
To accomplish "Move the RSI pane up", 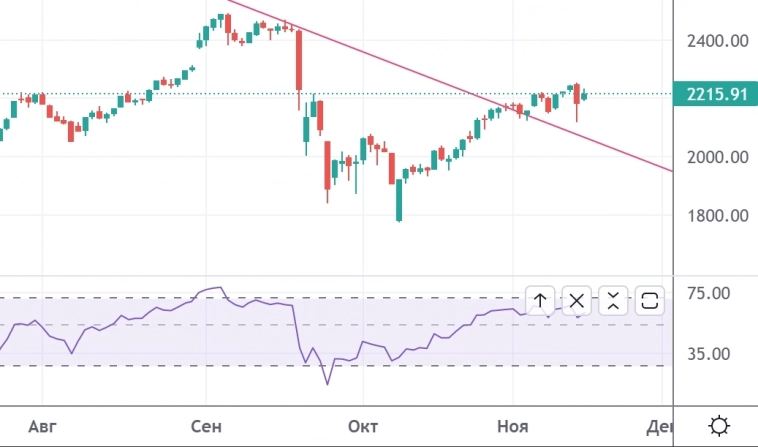I will pyautogui.click(x=540, y=300).
